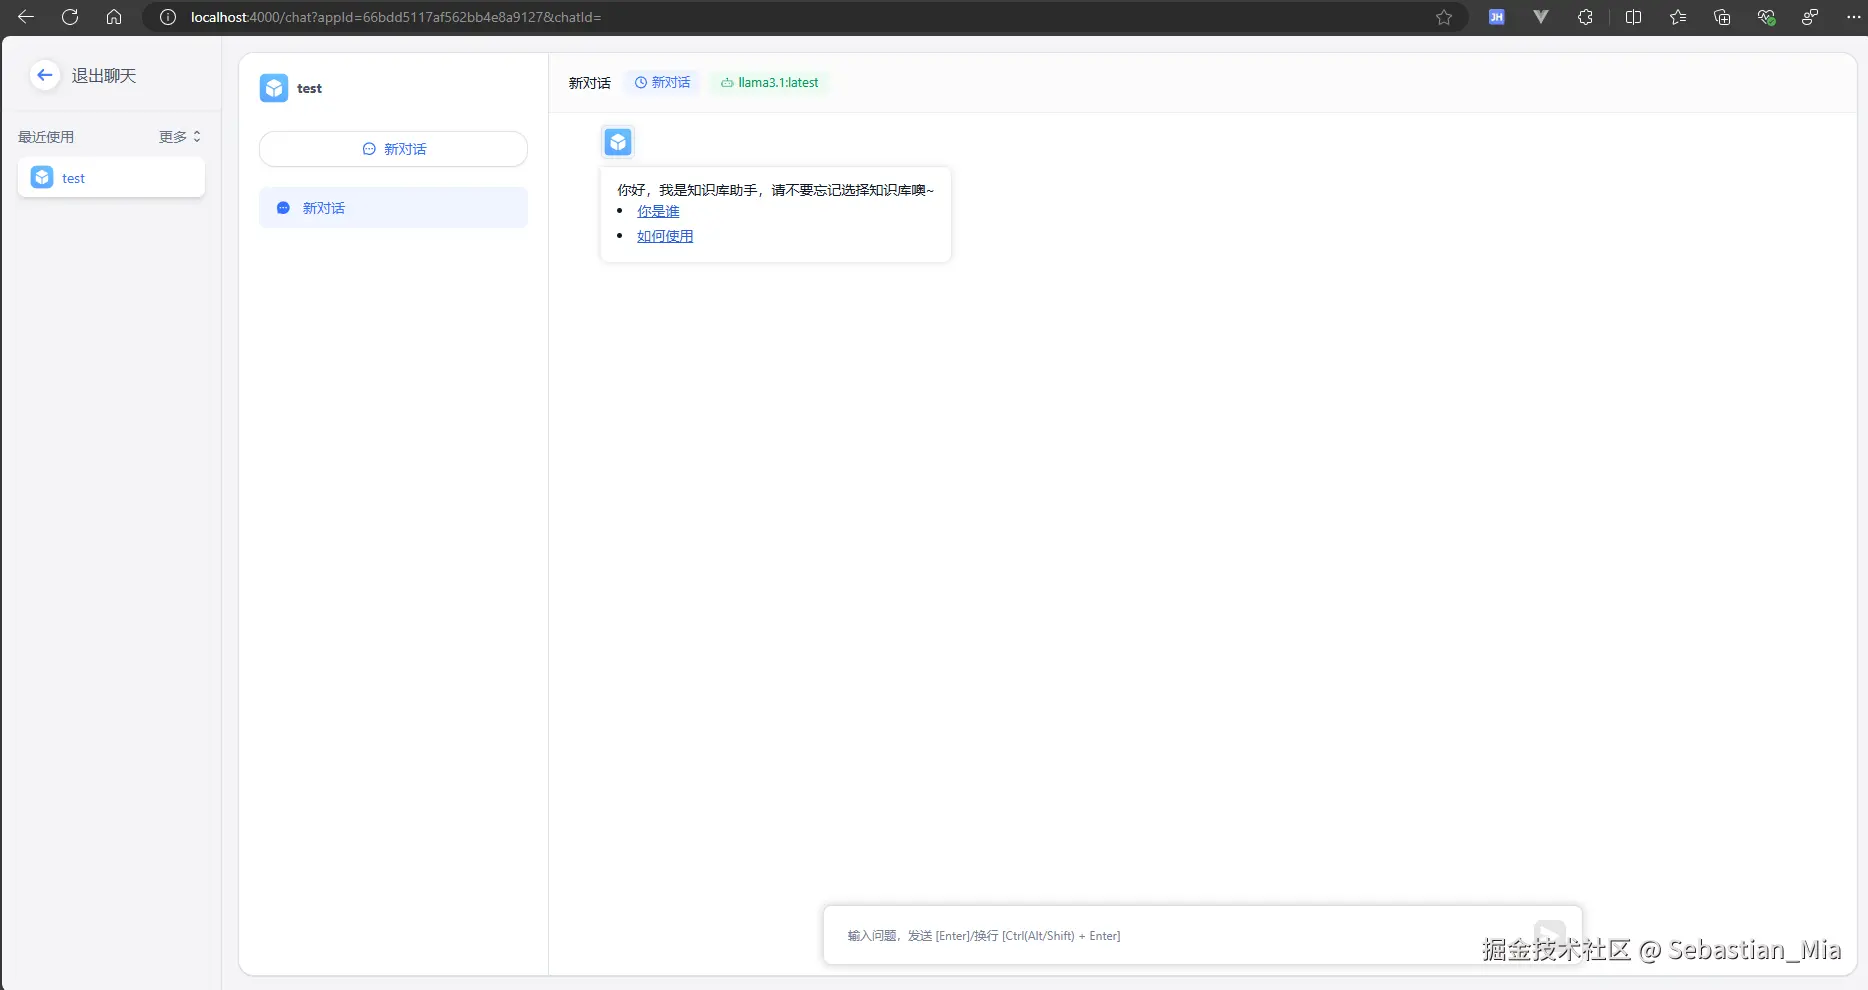Open browser essentials heart icon
Screen dimensions: 1868x990
coord(1766,17)
